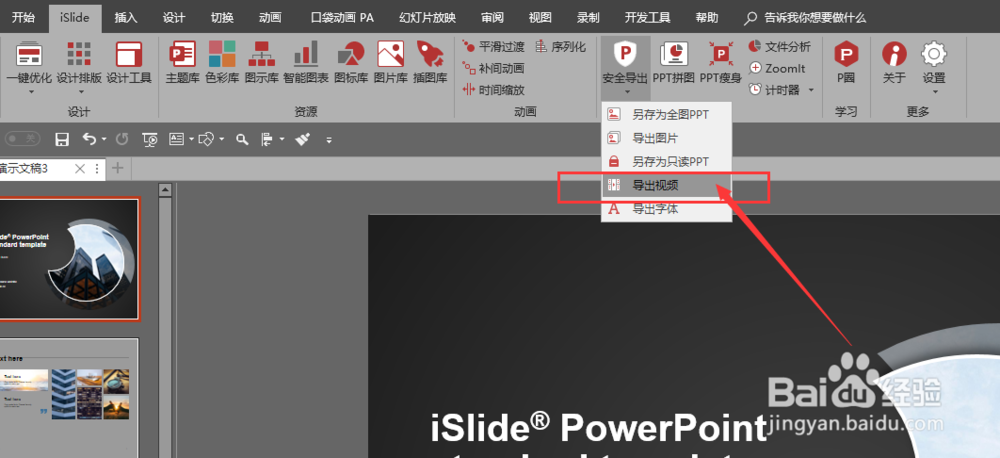Open the 录制 ribbon tab
The height and width of the screenshot is (458, 1000).
tap(588, 17)
